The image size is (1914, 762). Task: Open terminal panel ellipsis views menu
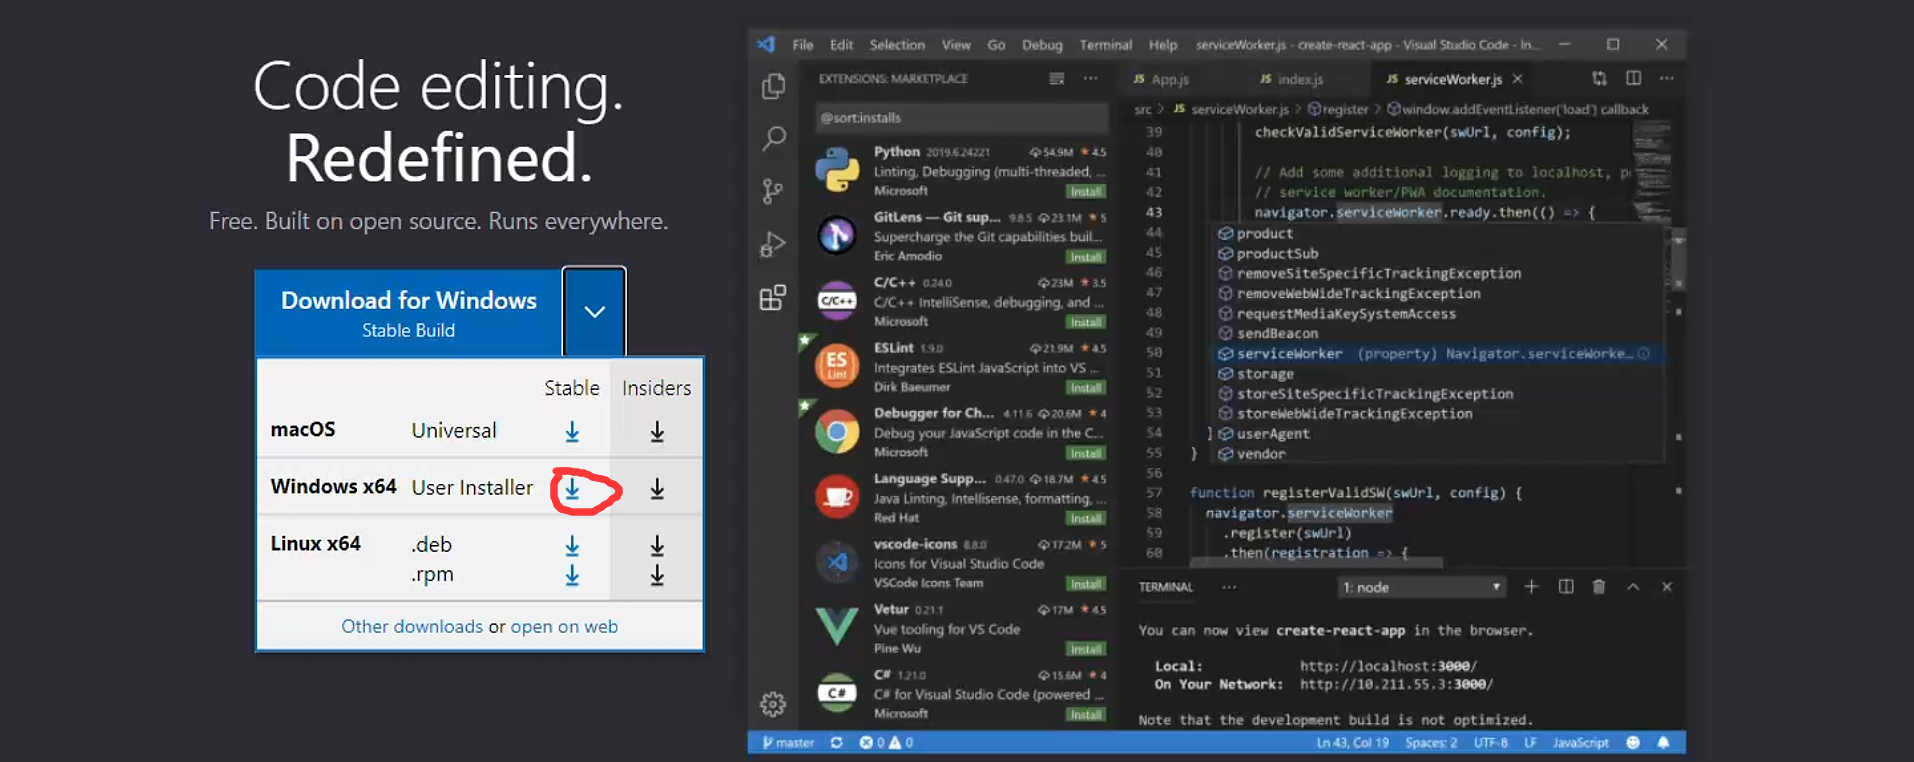(1229, 587)
